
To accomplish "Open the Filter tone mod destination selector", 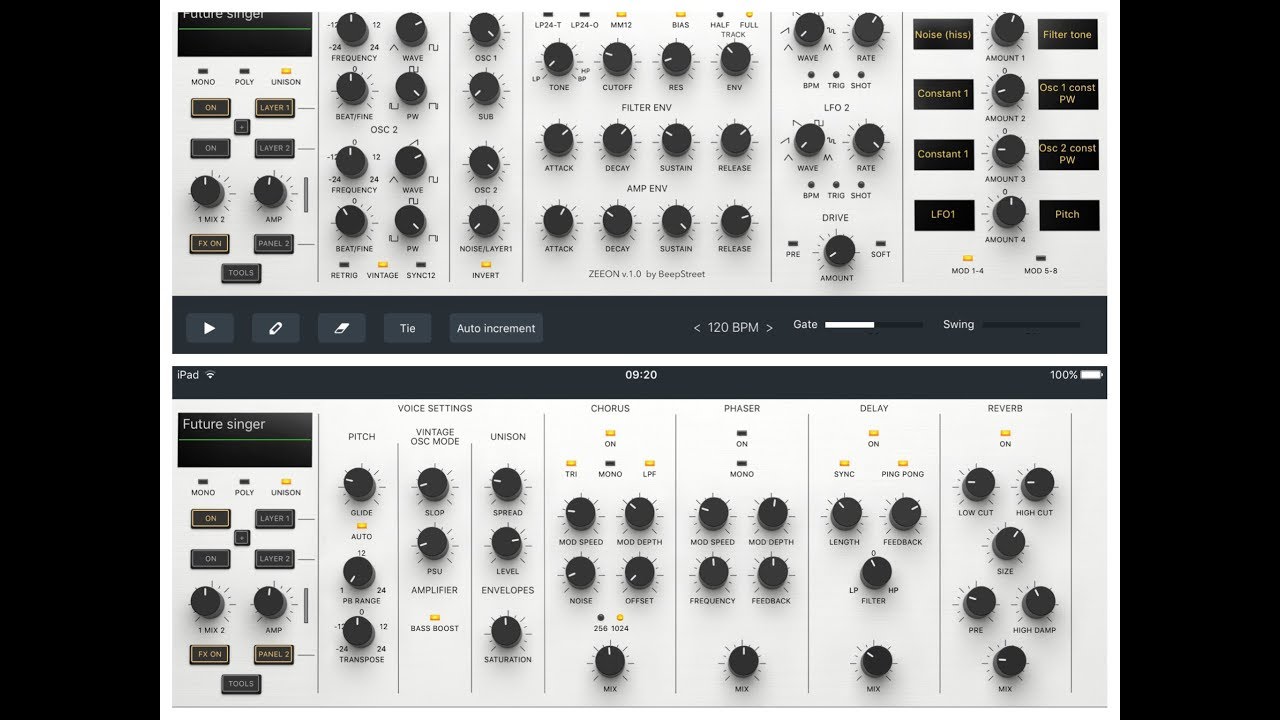I will pos(1068,35).
